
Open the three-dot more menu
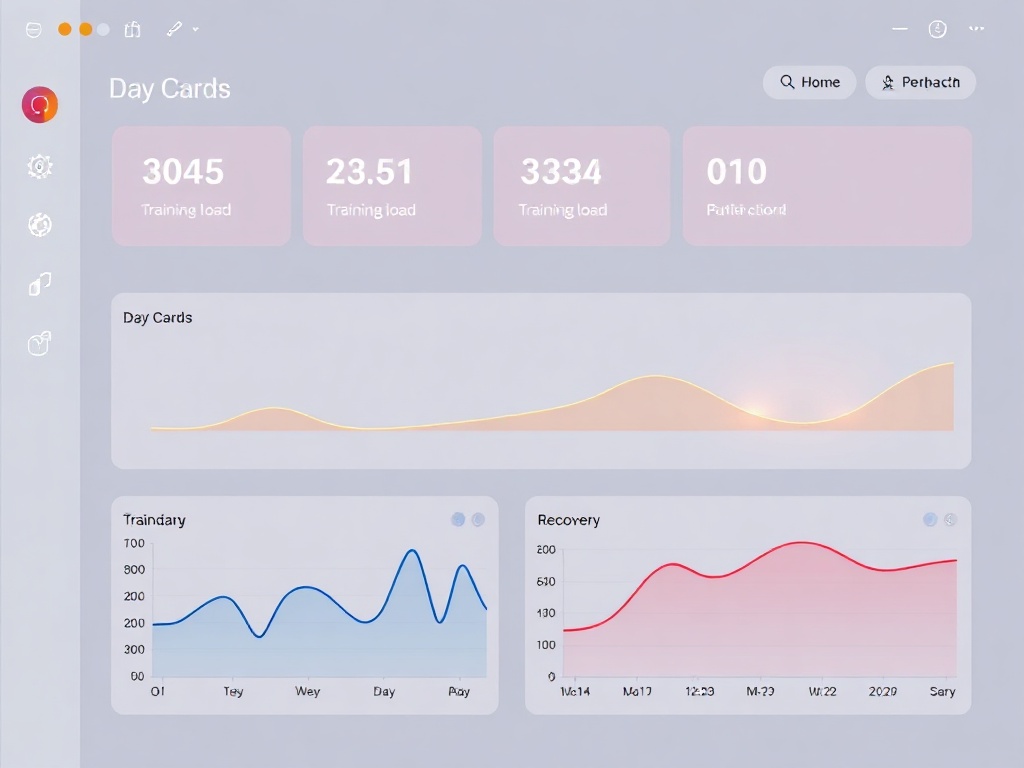tap(977, 29)
